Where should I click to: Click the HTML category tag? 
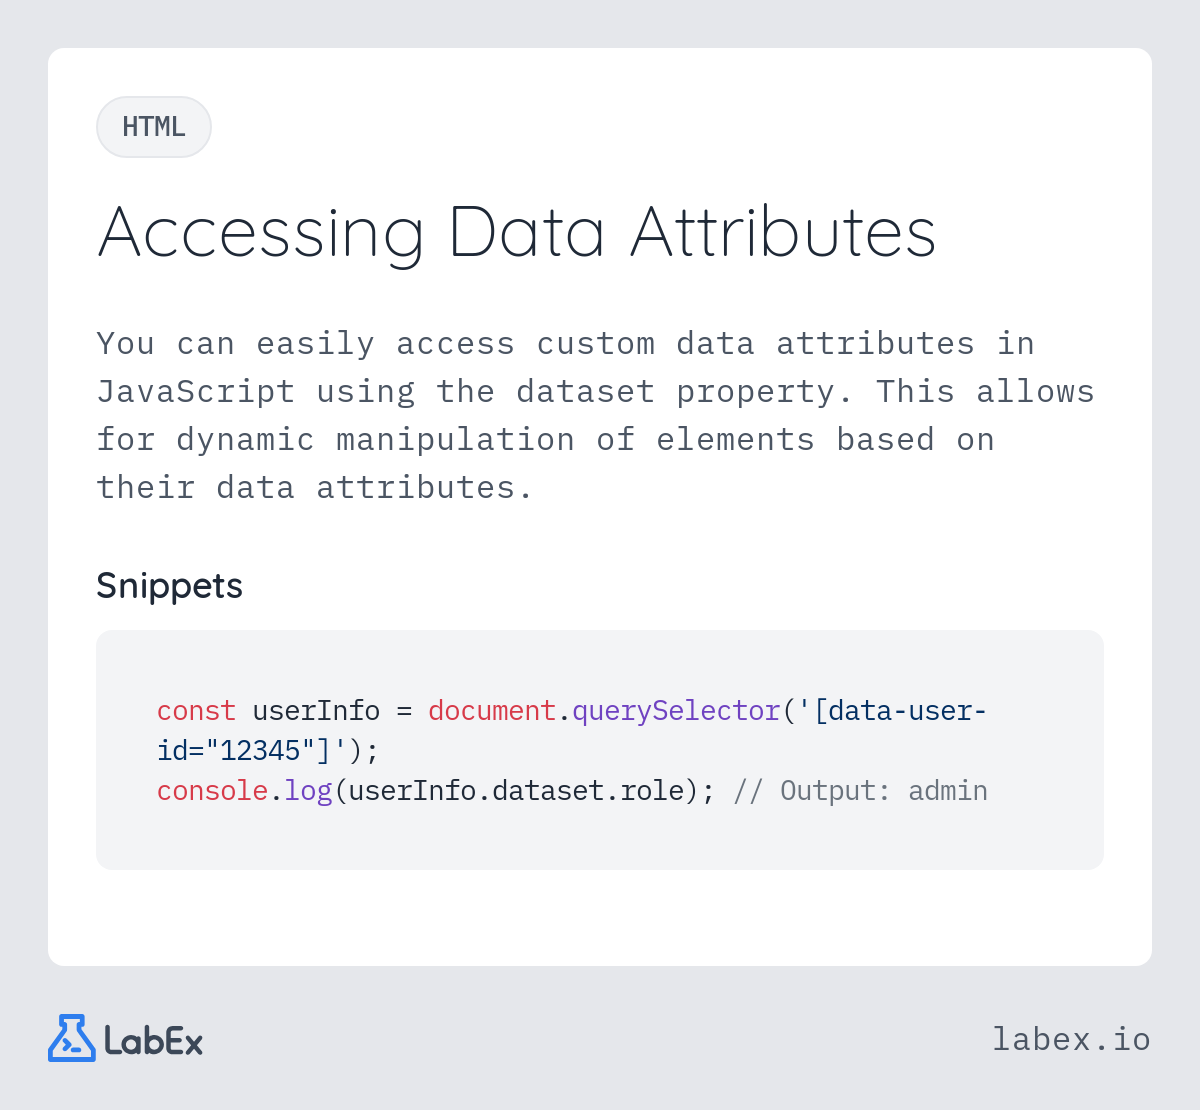click(154, 127)
